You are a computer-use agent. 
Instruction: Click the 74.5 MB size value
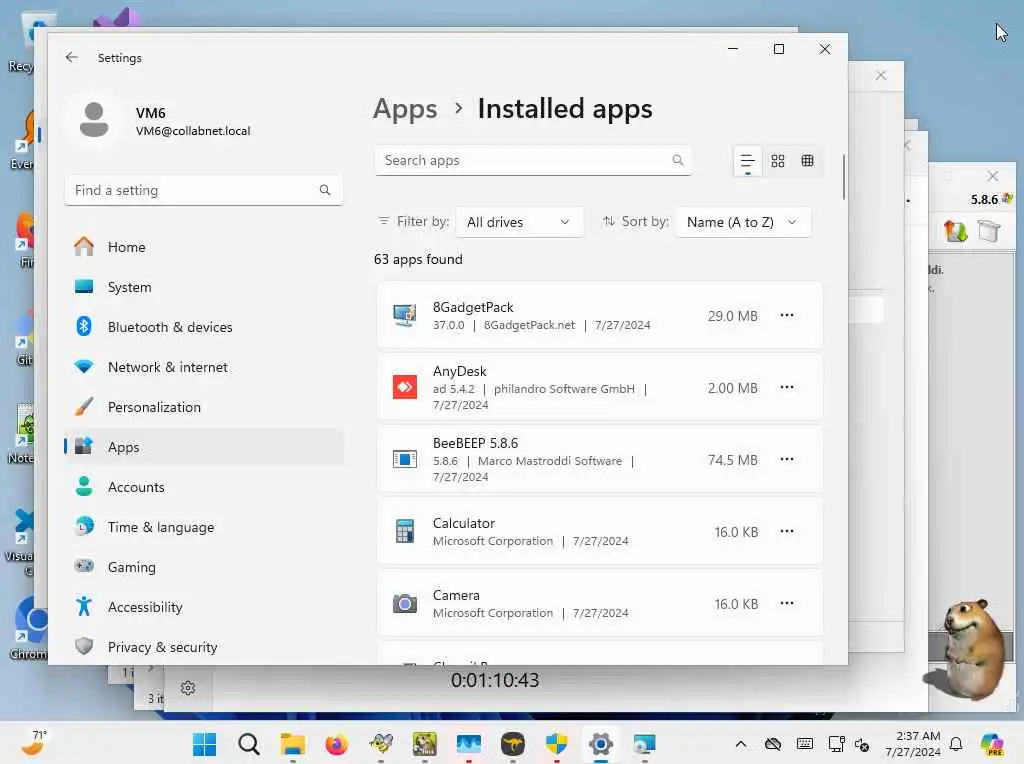pyautogui.click(x=733, y=460)
